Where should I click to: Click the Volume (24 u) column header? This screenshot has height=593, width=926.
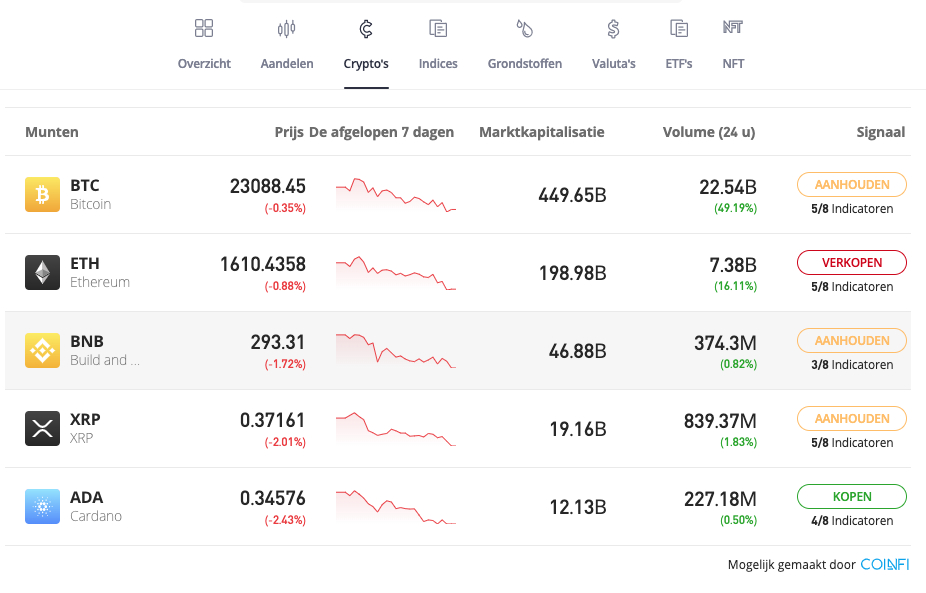click(x=709, y=132)
